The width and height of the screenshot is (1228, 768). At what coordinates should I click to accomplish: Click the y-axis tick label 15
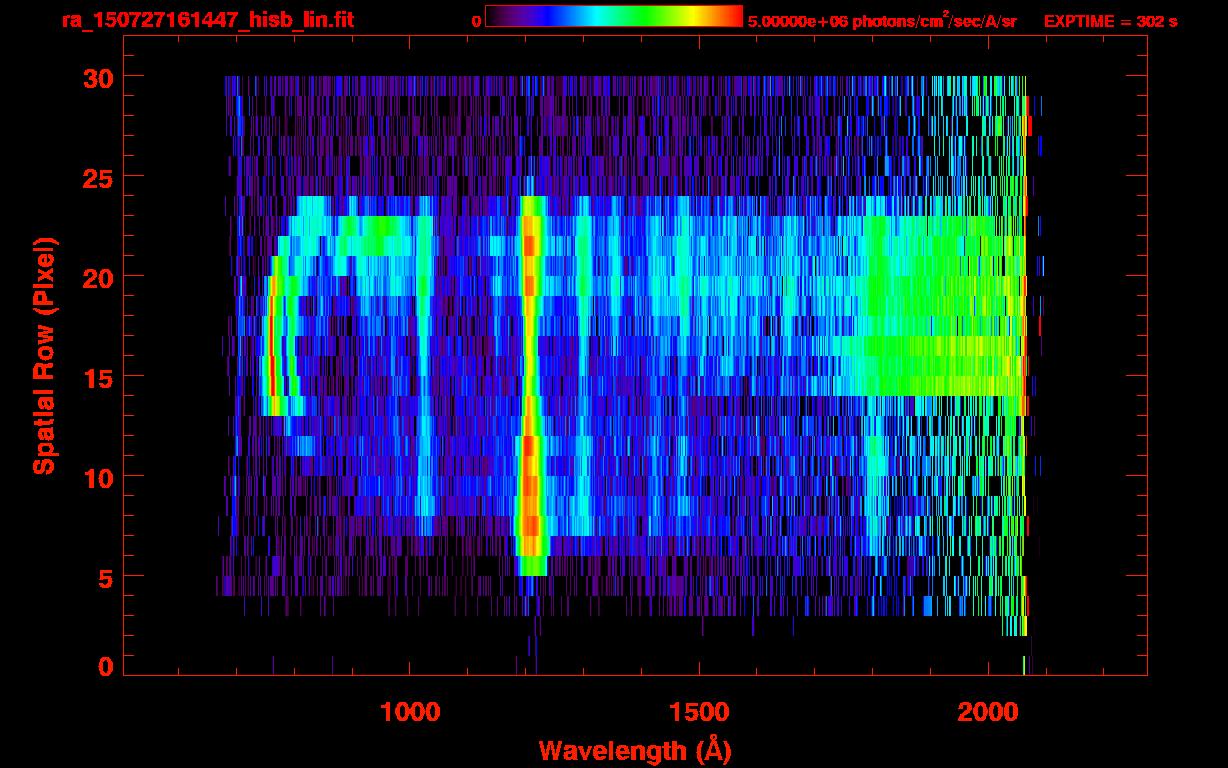pos(98,377)
